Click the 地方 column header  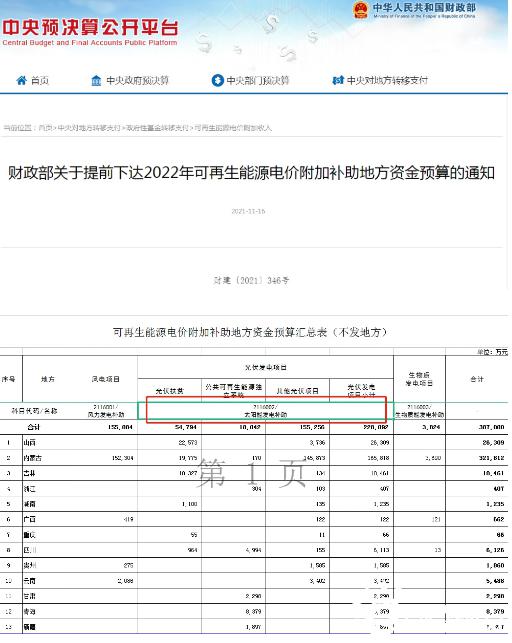click(x=48, y=379)
